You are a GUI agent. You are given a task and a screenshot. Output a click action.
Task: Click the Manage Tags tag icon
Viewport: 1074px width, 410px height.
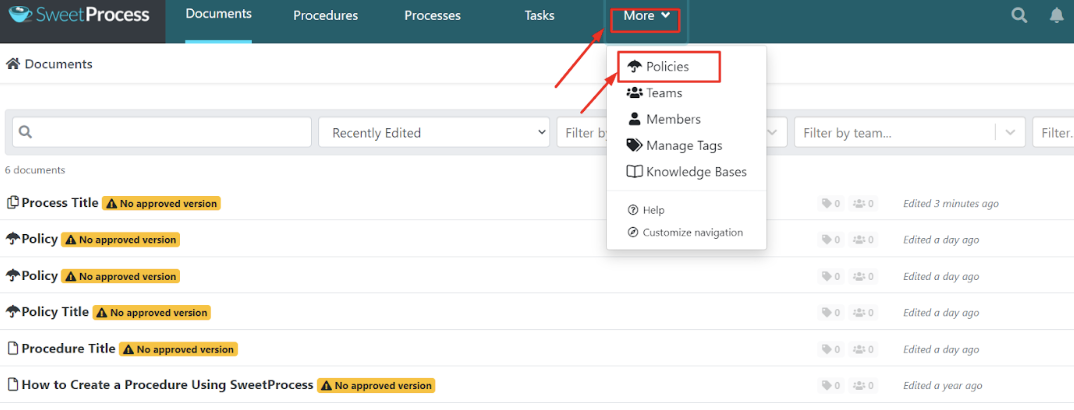(634, 146)
